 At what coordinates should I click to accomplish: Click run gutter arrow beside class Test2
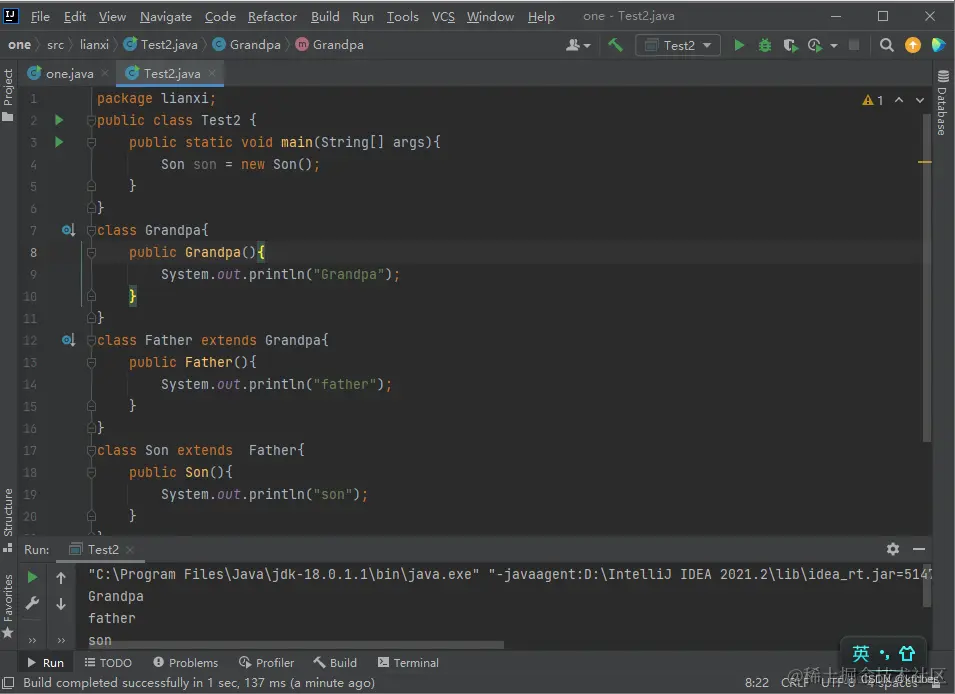pyautogui.click(x=59, y=120)
